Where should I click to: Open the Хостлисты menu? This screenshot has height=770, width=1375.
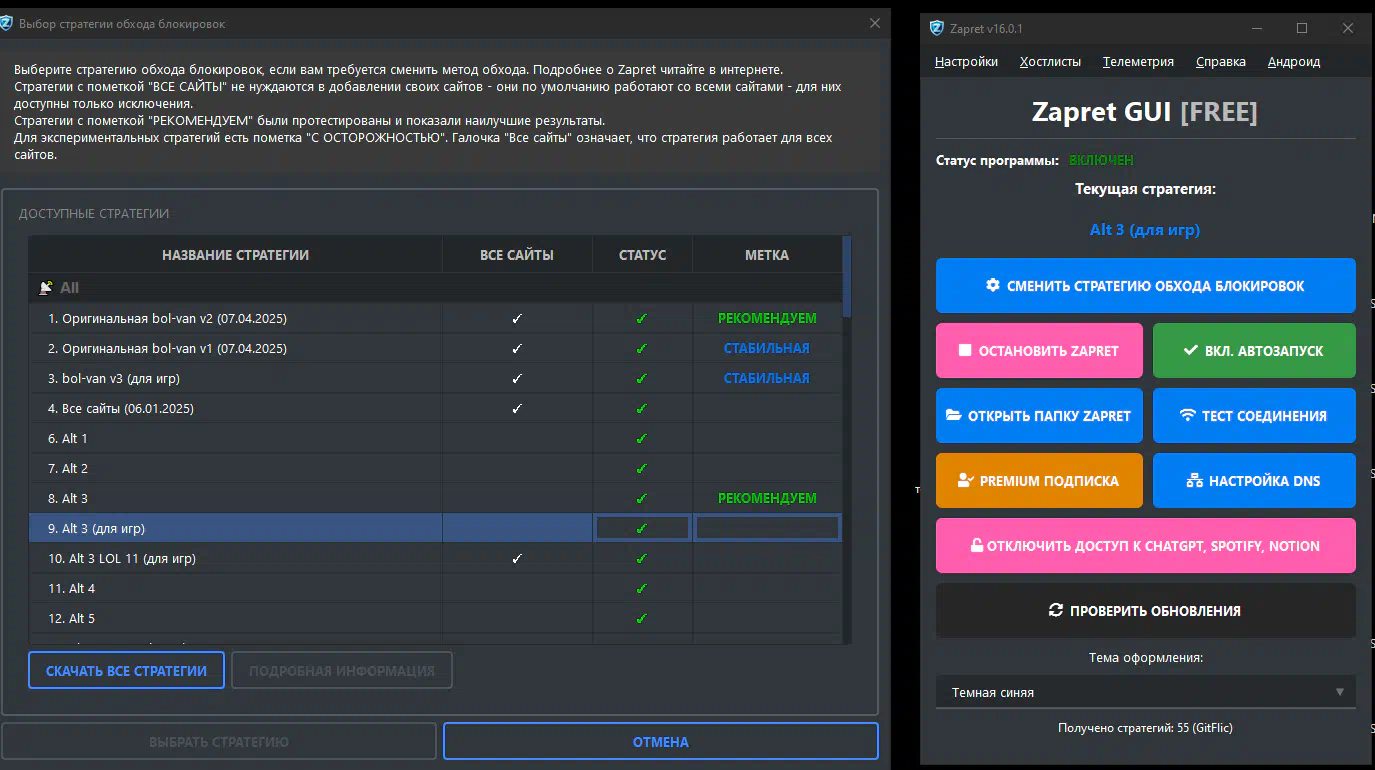click(1050, 61)
